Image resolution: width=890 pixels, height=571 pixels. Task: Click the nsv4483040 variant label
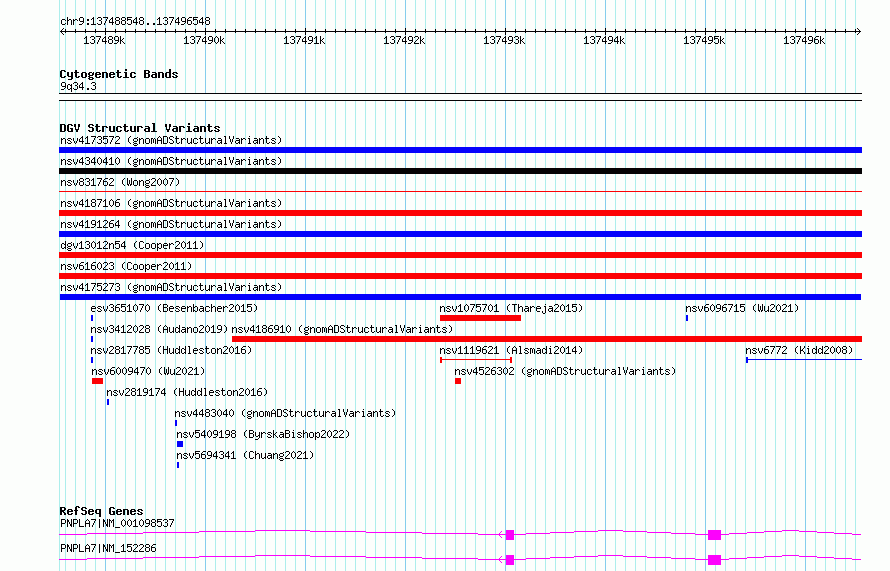pyautogui.click(x=285, y=413)
